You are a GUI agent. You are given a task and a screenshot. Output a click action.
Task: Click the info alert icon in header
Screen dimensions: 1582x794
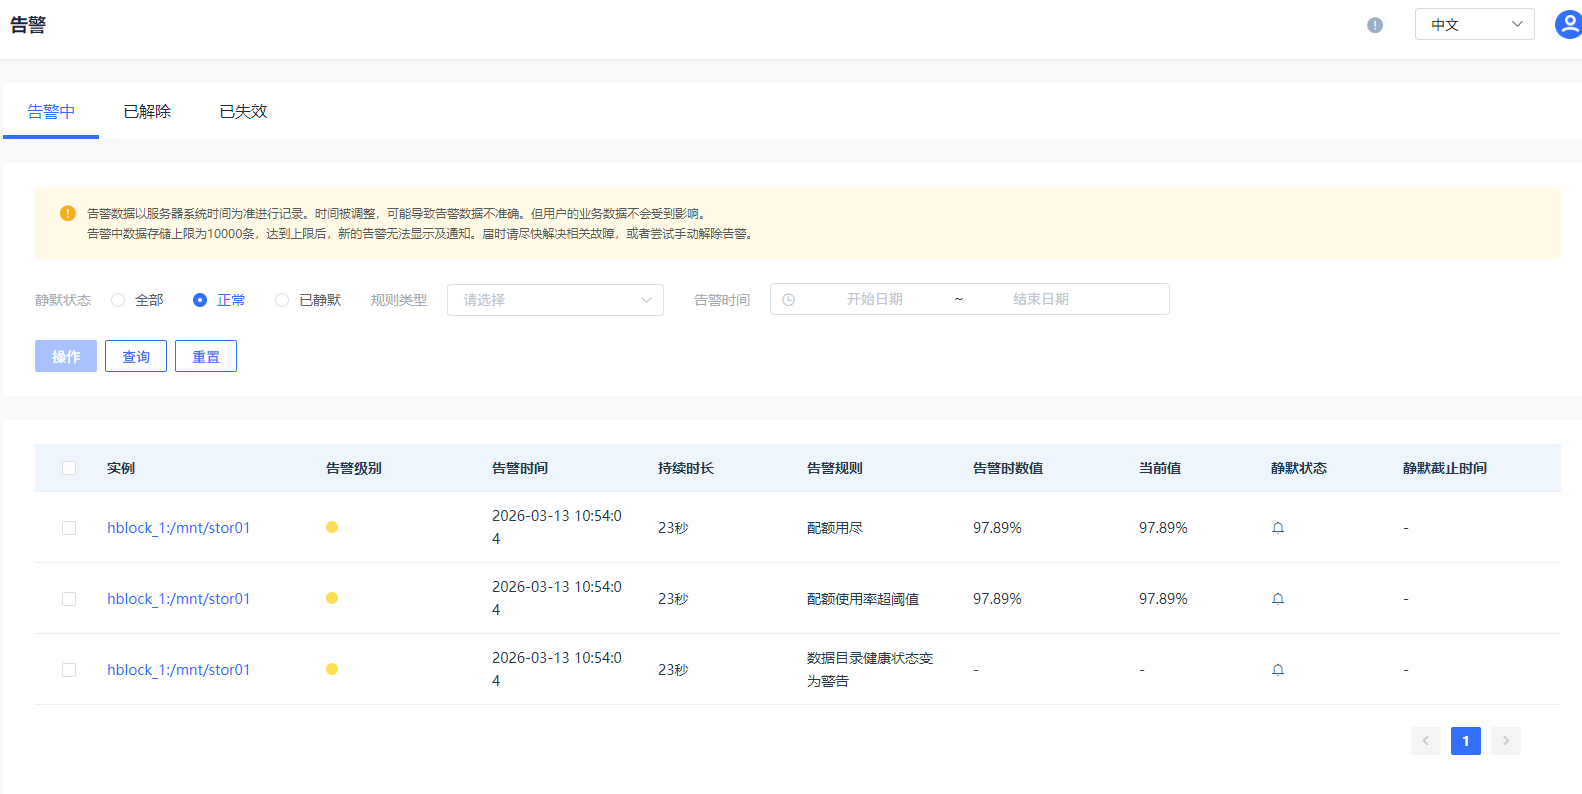[x=1375, y=25]
